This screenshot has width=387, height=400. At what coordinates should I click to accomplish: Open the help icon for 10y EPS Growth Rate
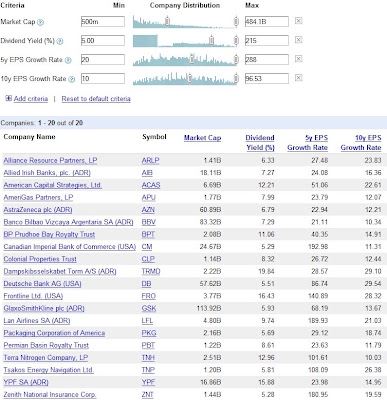[x=71, y=79]
